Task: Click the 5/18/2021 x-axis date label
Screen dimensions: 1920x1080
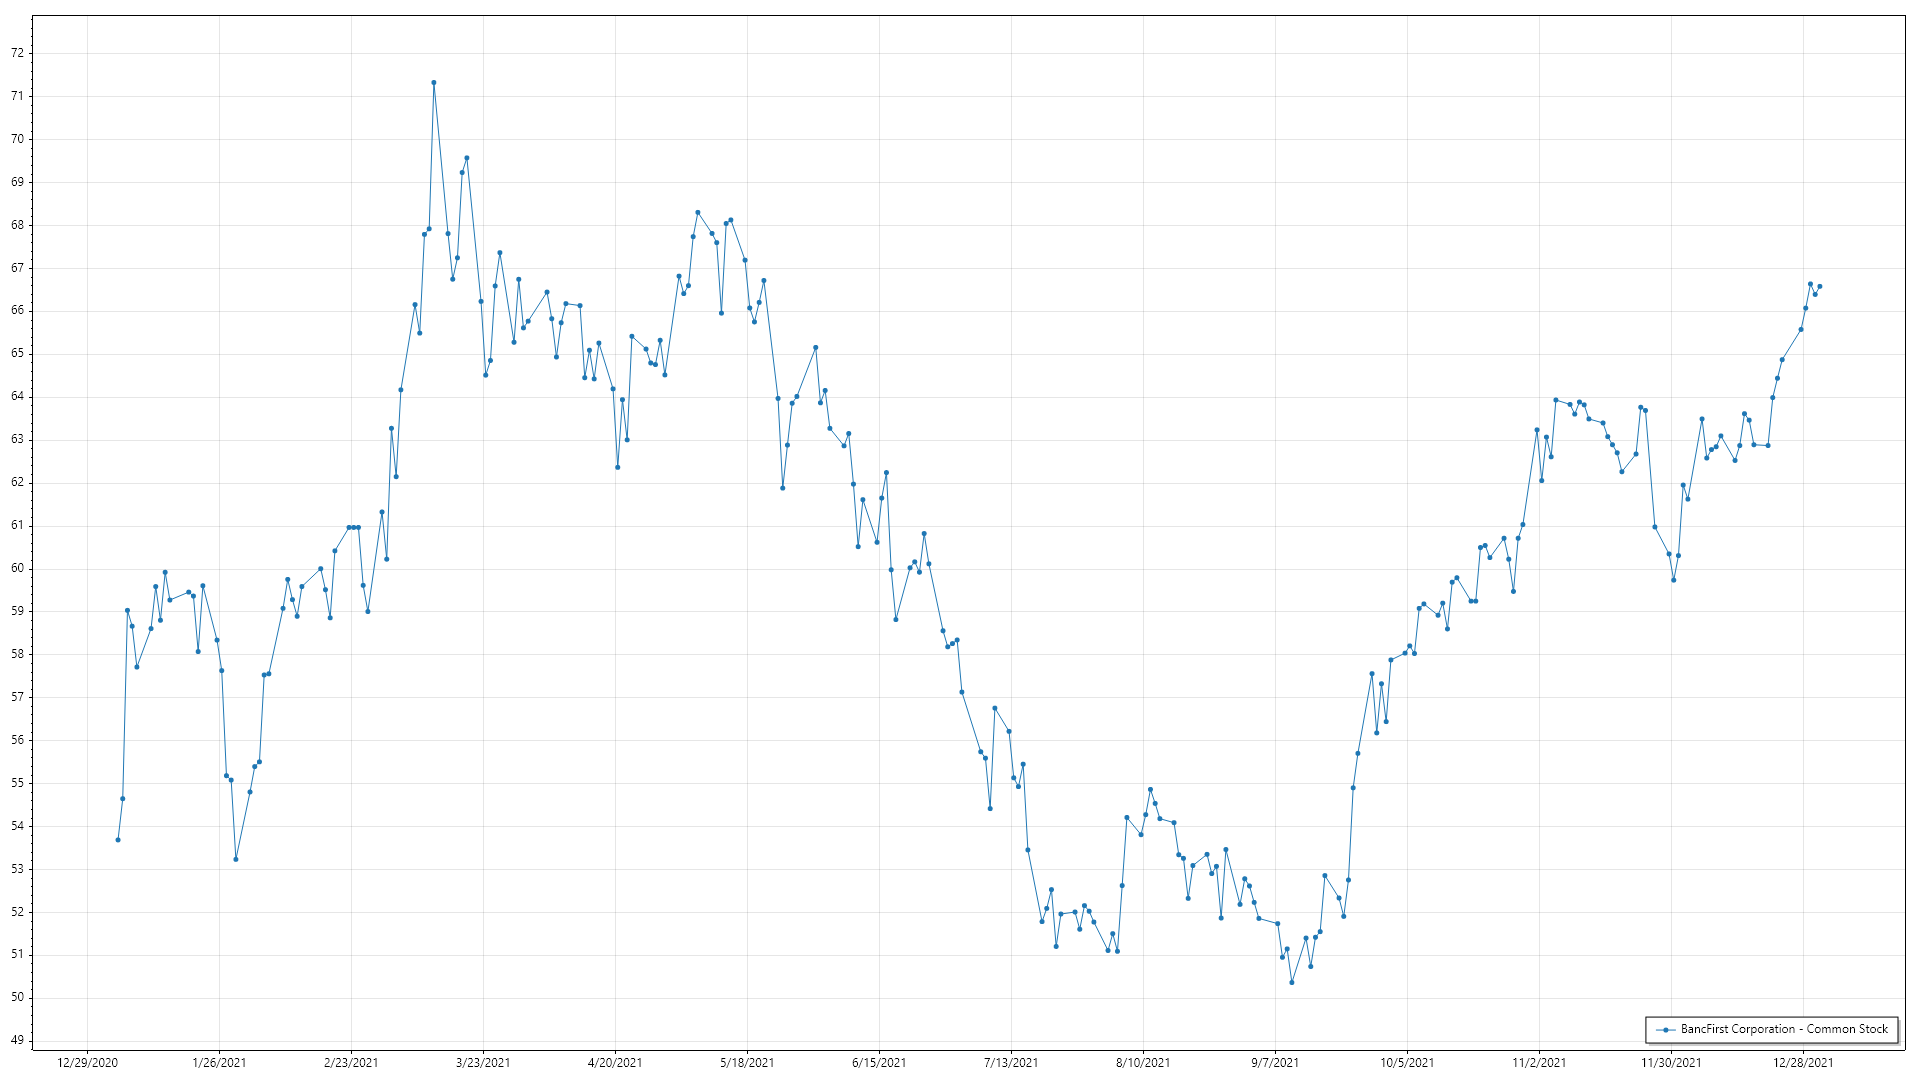Action: pyautogui.click(x=747, y=1063)
